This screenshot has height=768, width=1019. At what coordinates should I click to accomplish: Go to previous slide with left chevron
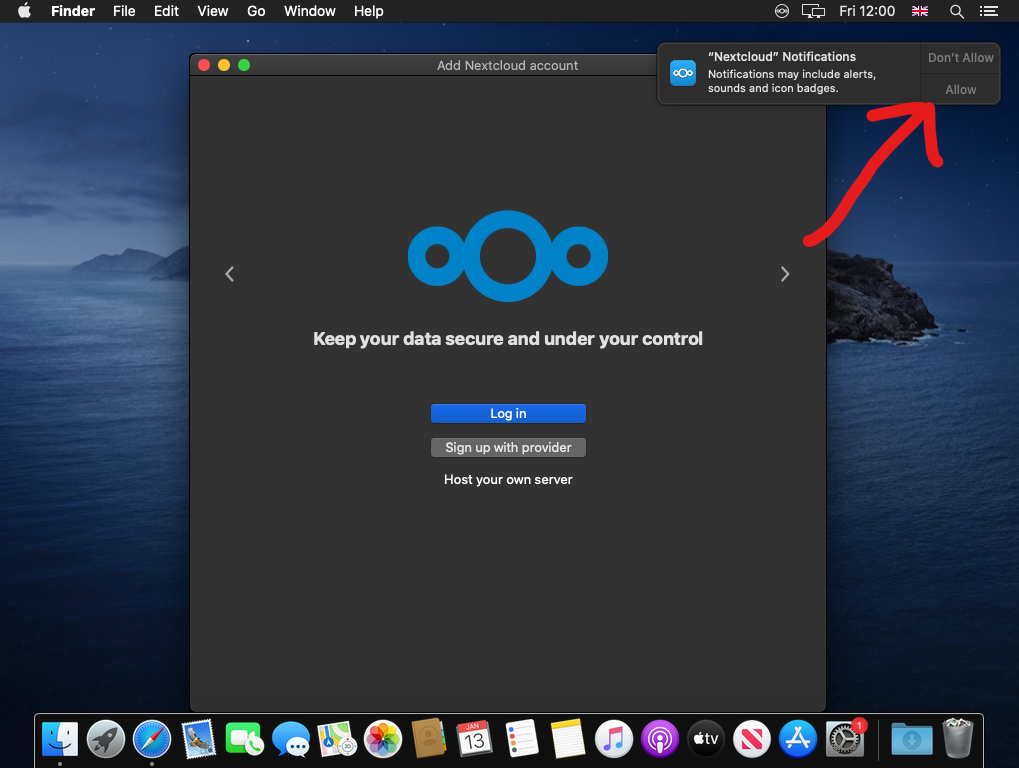click(229, 274)
